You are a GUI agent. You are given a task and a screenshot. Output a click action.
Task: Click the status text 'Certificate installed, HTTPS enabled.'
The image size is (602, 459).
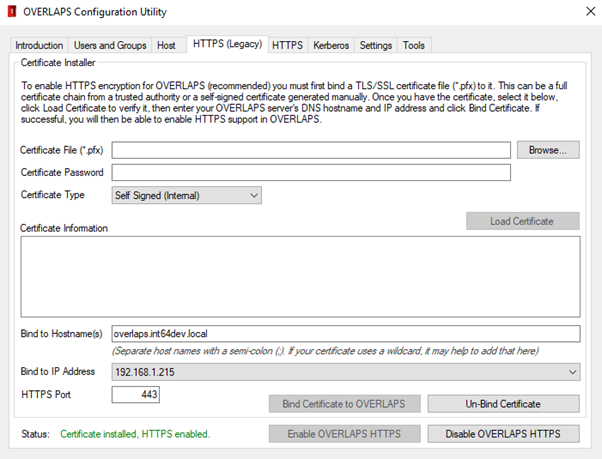tap(135, 434)
